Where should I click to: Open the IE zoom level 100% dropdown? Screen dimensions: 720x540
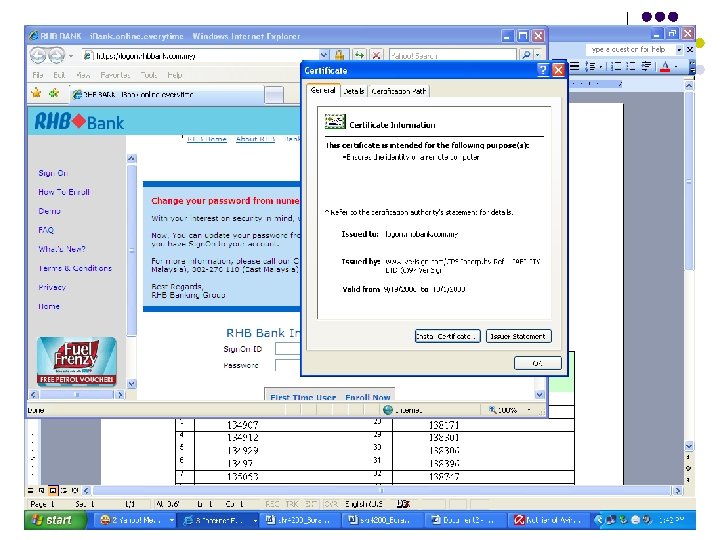click(529, 410)
